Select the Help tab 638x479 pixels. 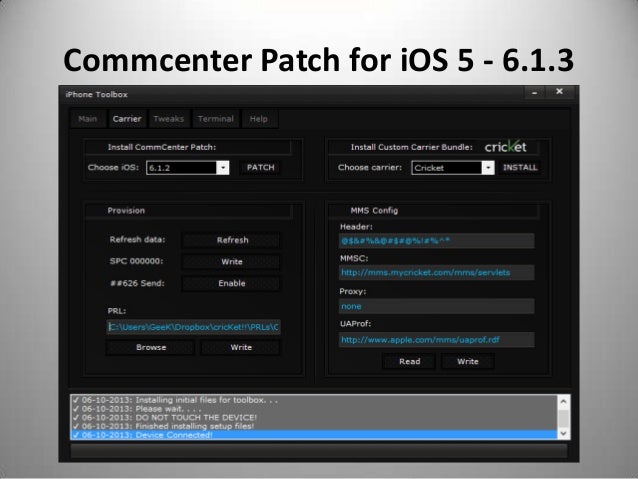click(258, 119)
